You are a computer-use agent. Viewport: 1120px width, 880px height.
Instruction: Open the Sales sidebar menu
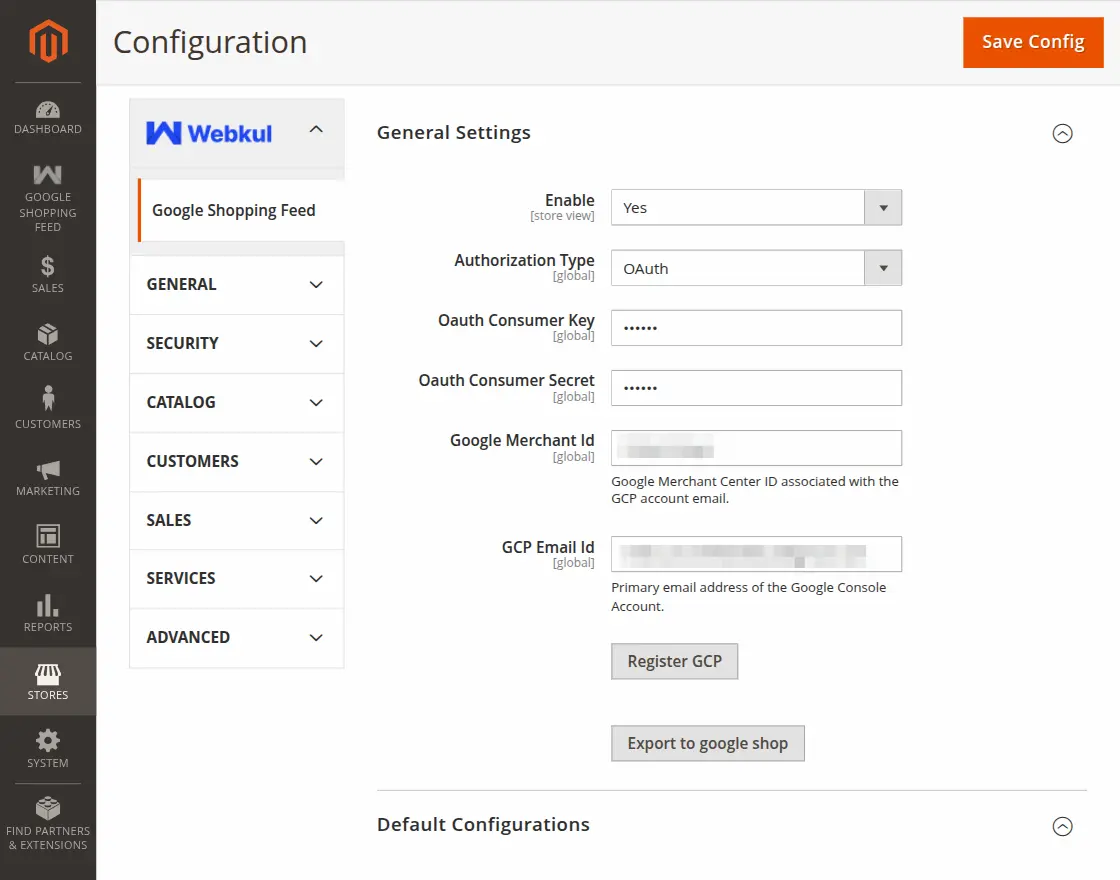[x=48, y=274]
